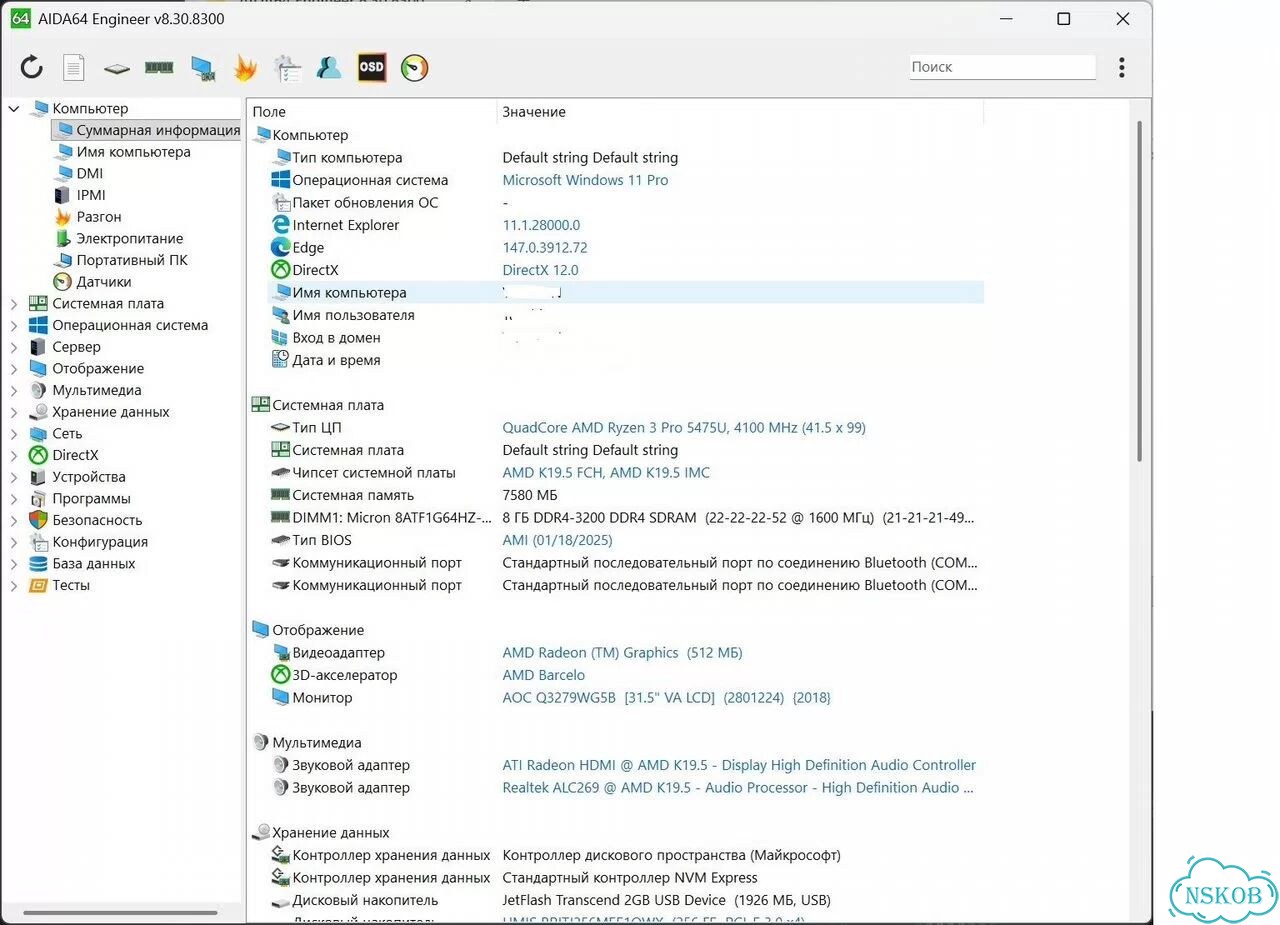Expand the Хранение данных tree node
The width and height of the screenshot is (1280, 925).
[x=14, y=412]
